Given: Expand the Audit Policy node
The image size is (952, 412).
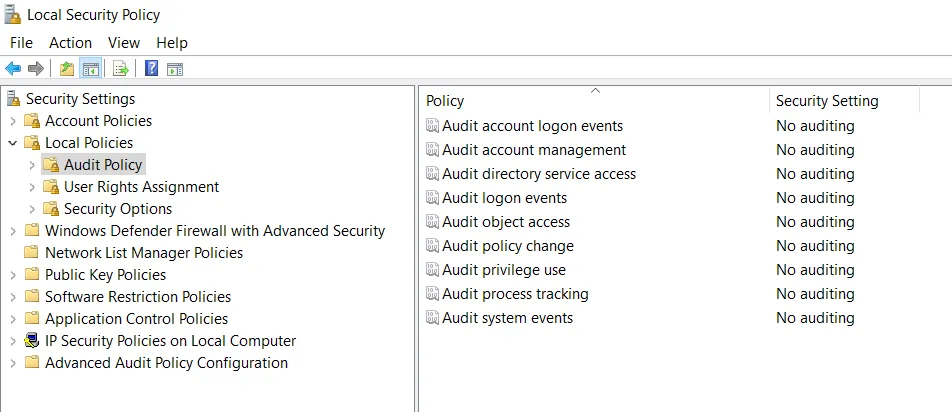Looking at the screenshot, I should [x=32, y=165].
